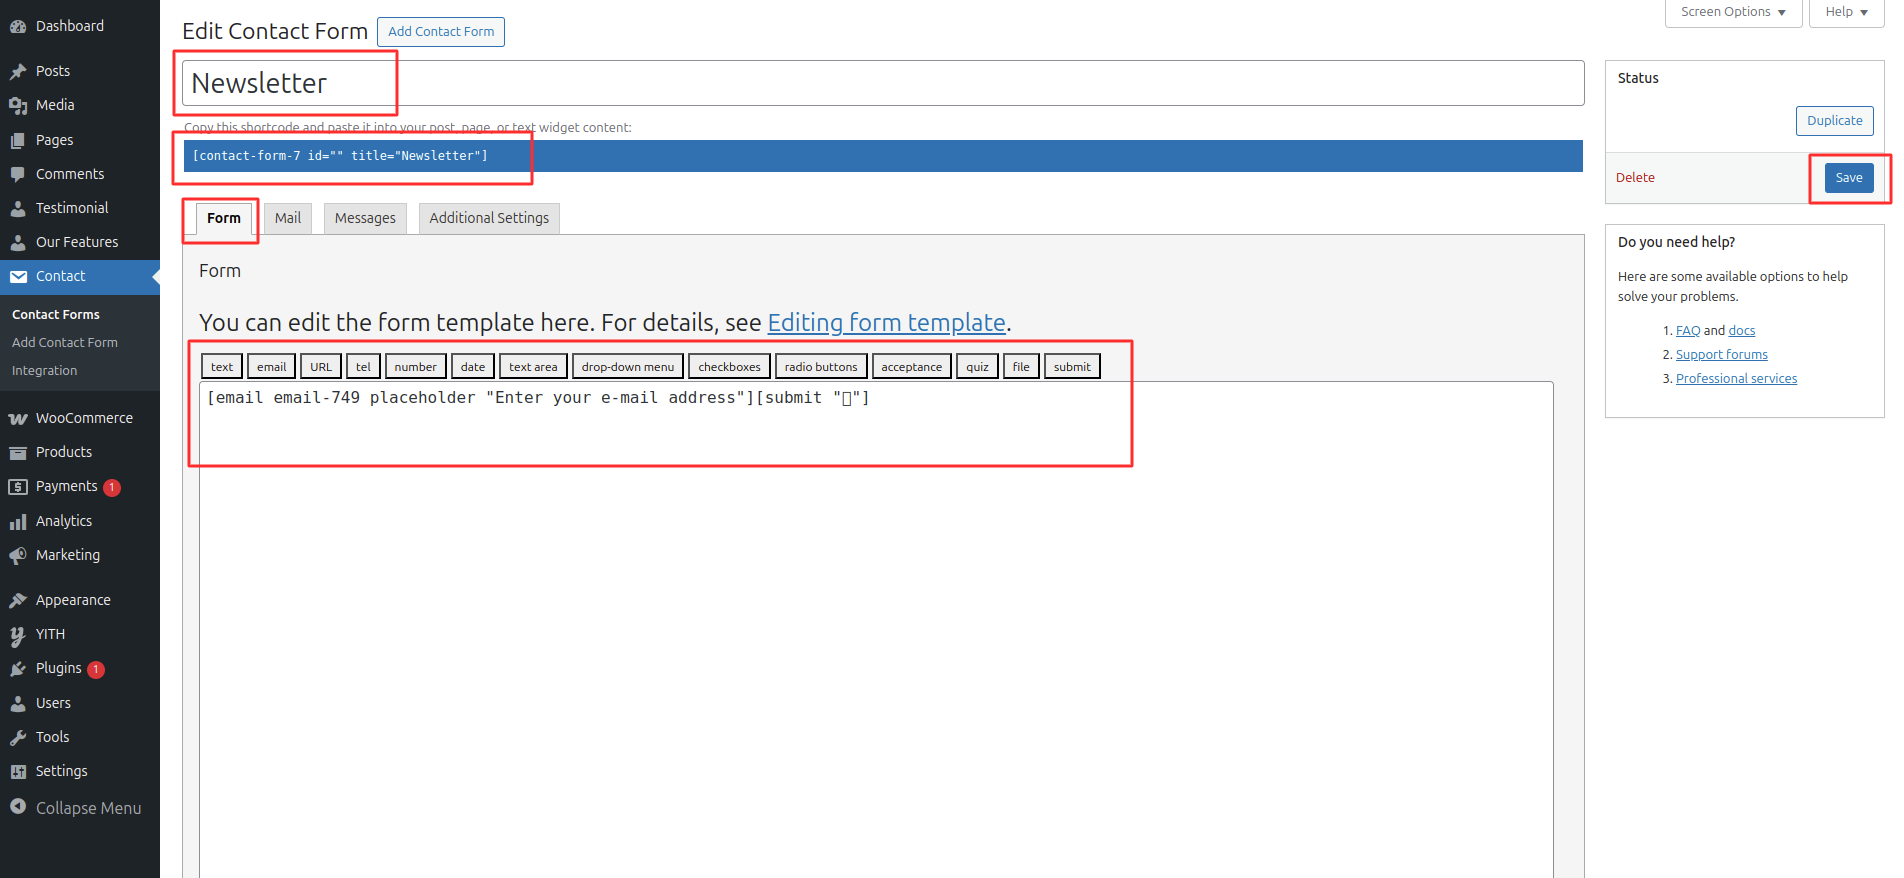The width and height of the screenshot is (1904, 878).
Task: Open the Integration submenu item
Action: click(x=44, y=370)
